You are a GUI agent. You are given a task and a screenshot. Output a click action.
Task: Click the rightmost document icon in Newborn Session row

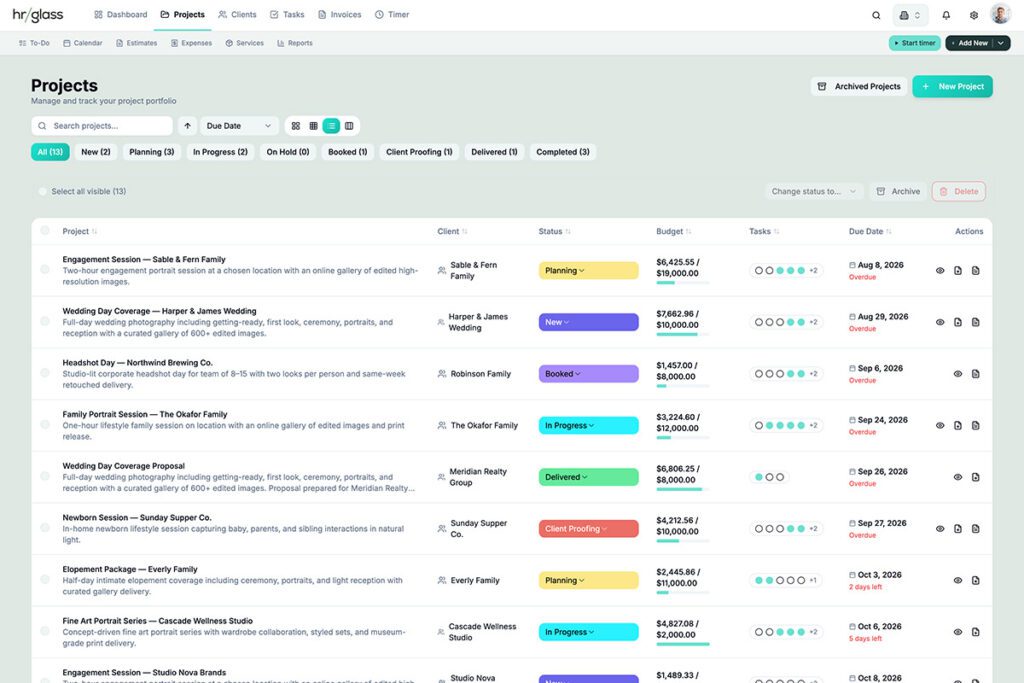pyautogui.click(x=975, y=529)
